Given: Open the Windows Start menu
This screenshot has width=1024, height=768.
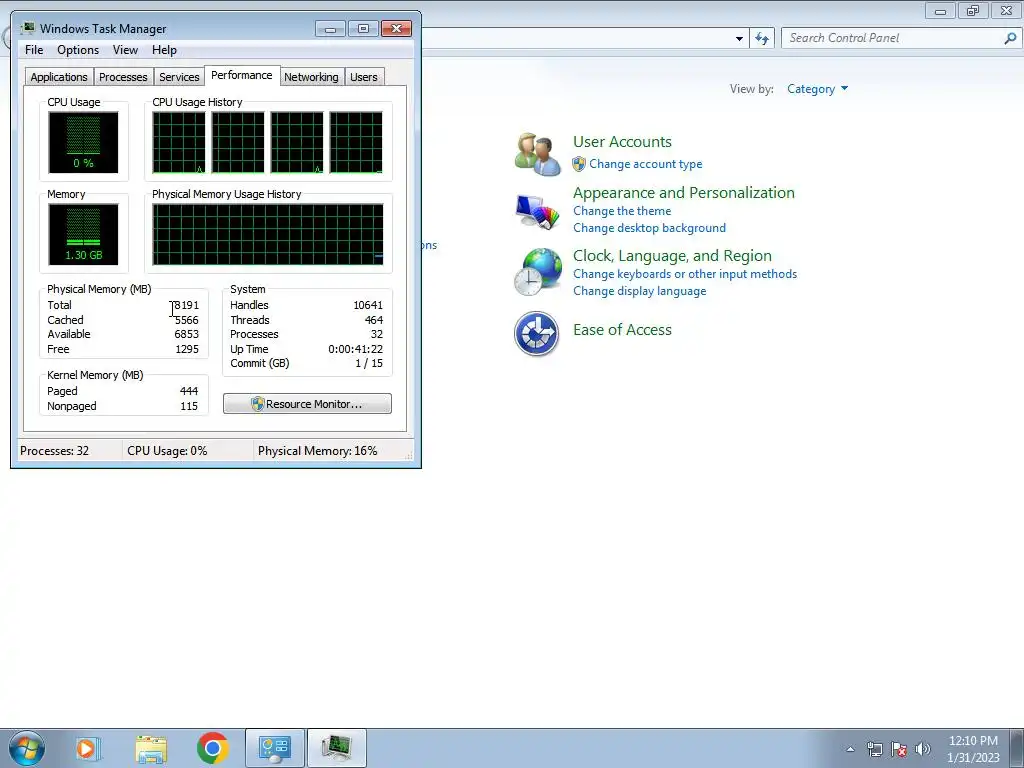Looking at the screenshot, I should (27, 748).
